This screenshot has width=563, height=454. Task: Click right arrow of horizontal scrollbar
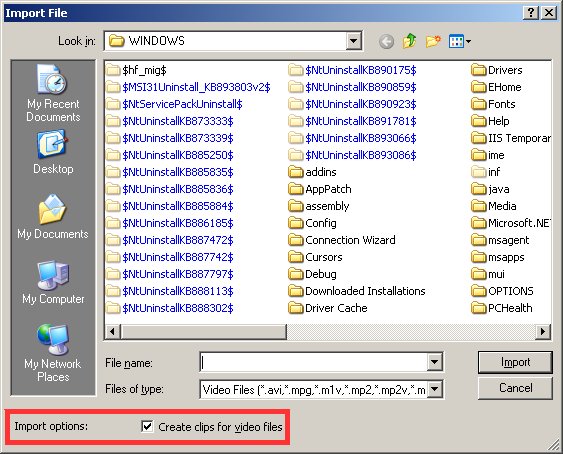(543, 331)
